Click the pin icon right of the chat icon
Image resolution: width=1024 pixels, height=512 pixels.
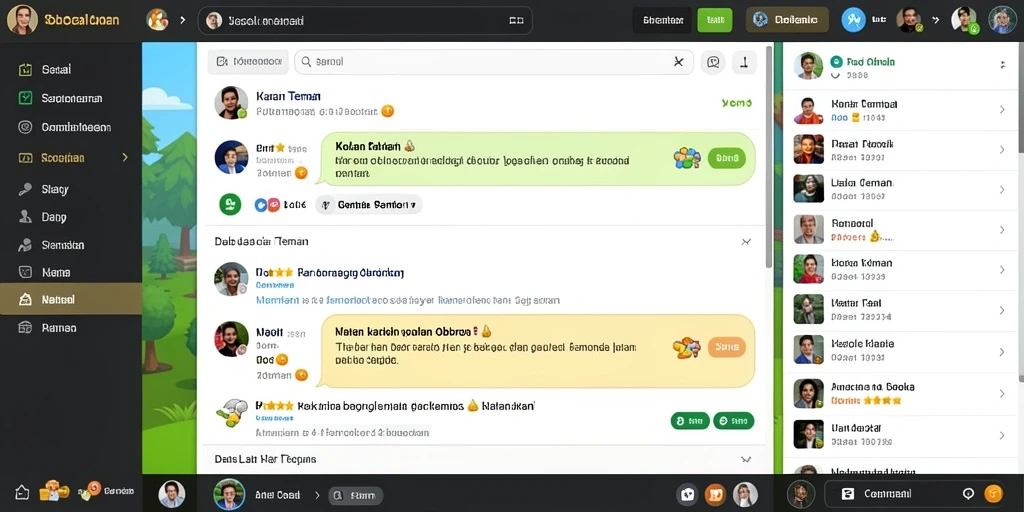pyautogui.click(x=744, y=62)
